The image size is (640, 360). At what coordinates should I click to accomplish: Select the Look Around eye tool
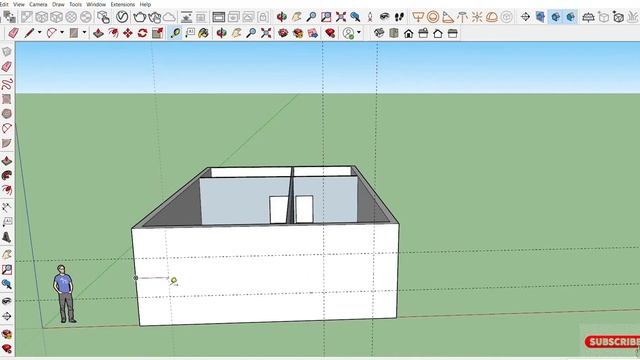(384, 17)
